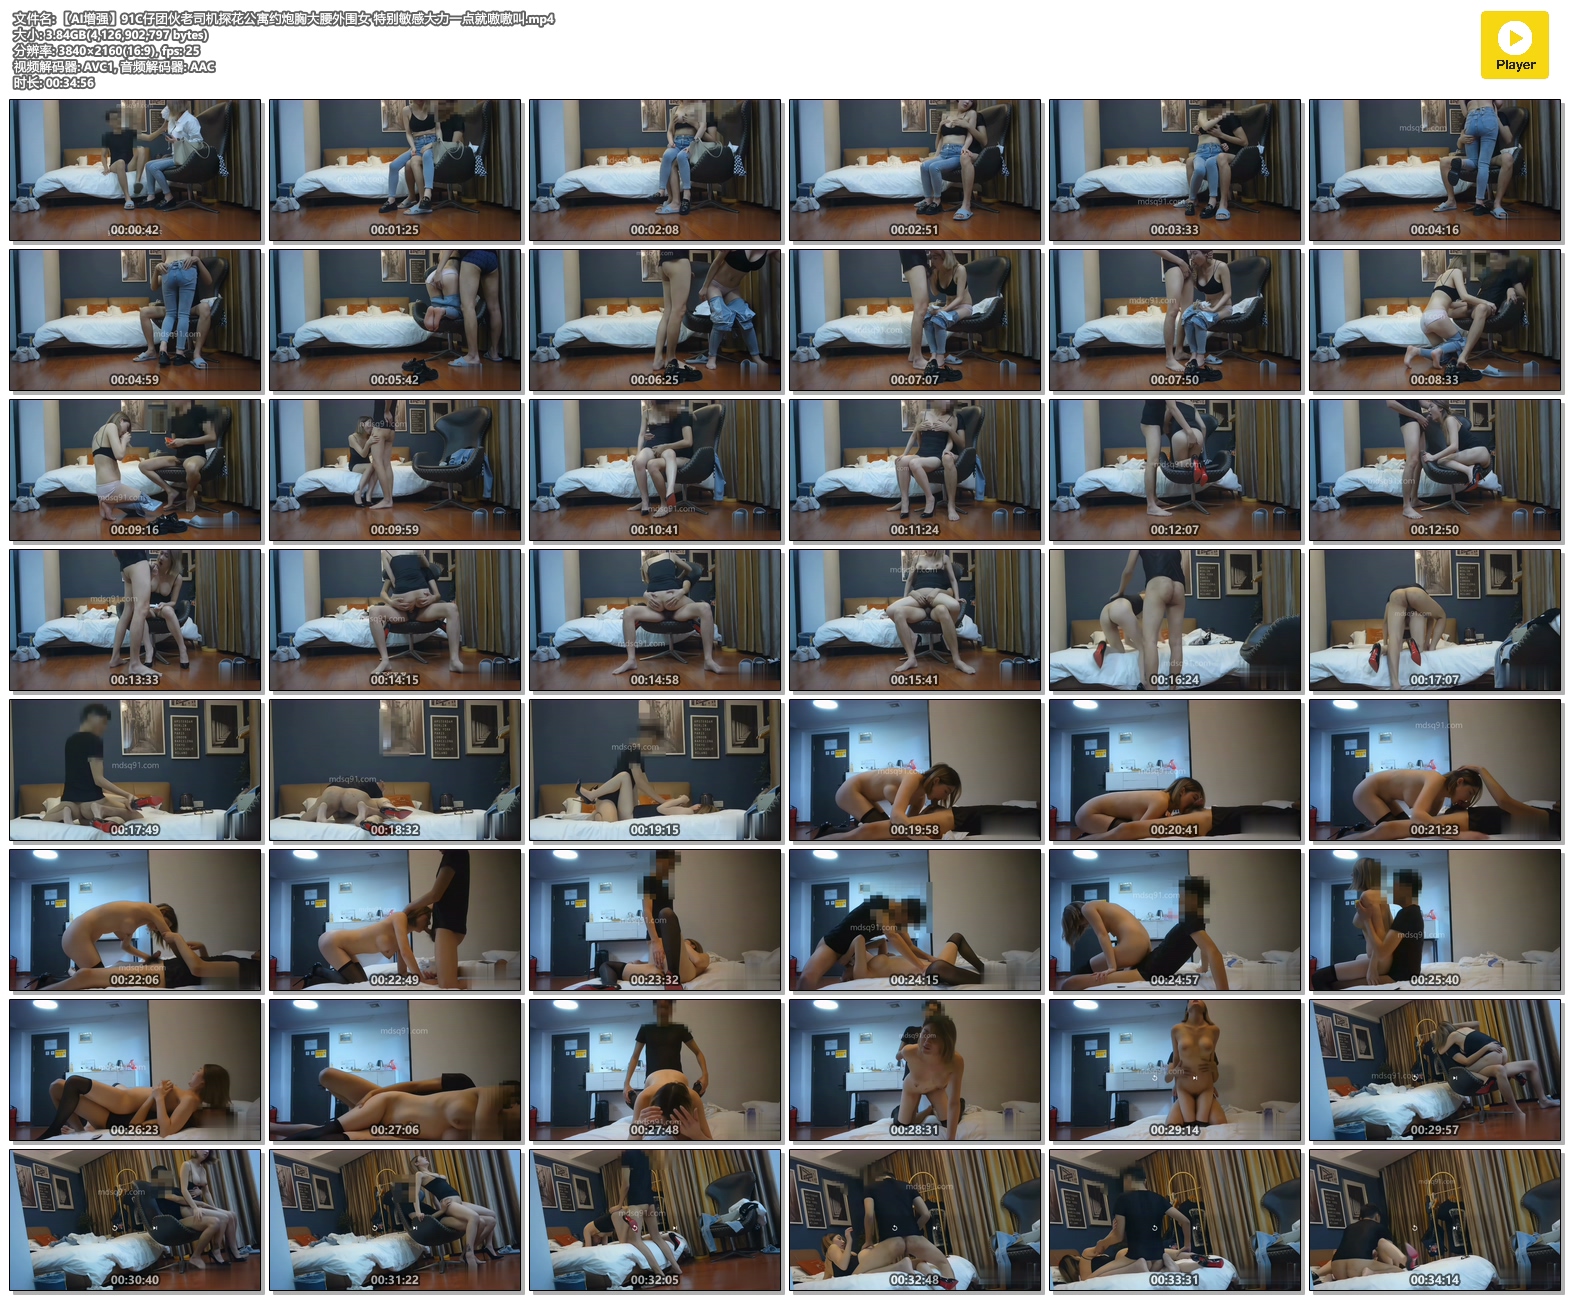Viewport: 1570px width, 1300px height.
Task: Open the frame at 00:30:40
Action: [x=135, y=1220]
